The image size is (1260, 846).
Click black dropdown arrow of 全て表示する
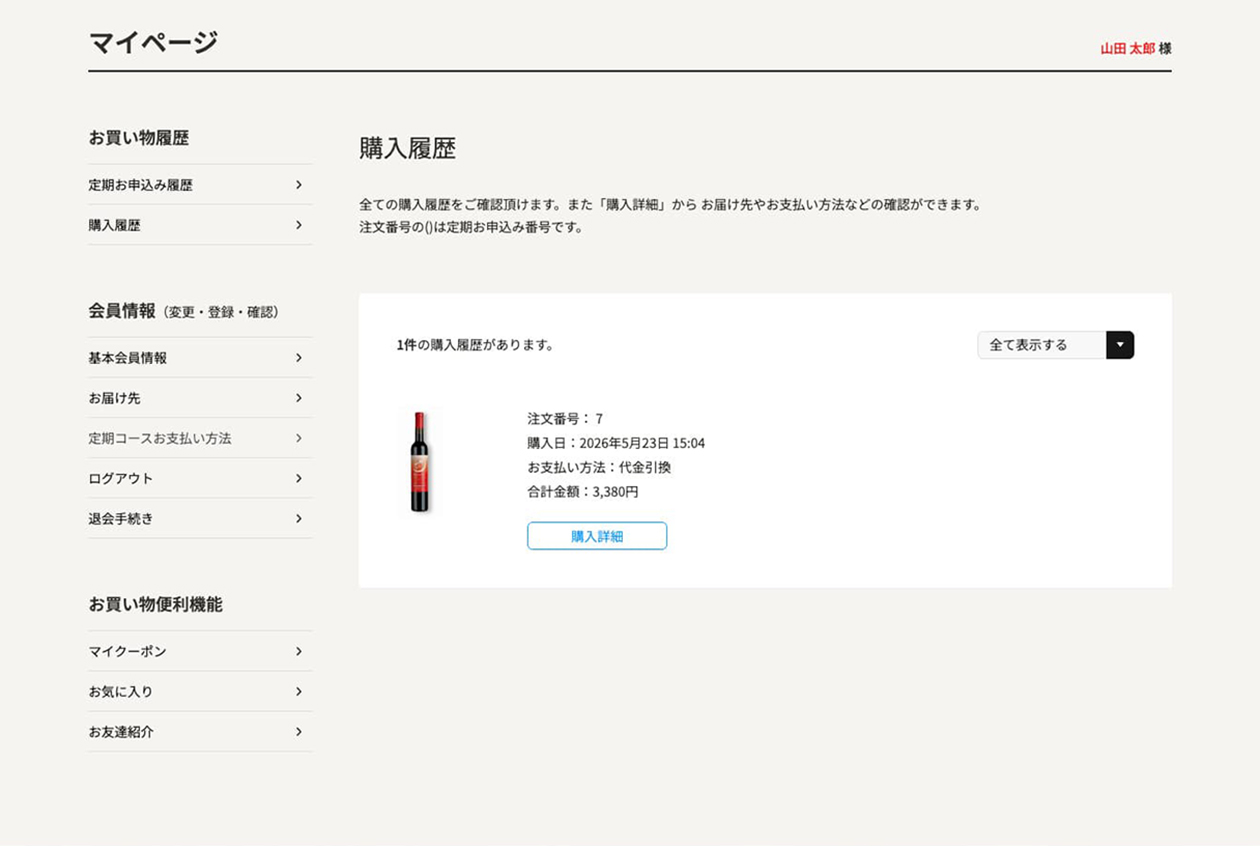pos(1120,345)
